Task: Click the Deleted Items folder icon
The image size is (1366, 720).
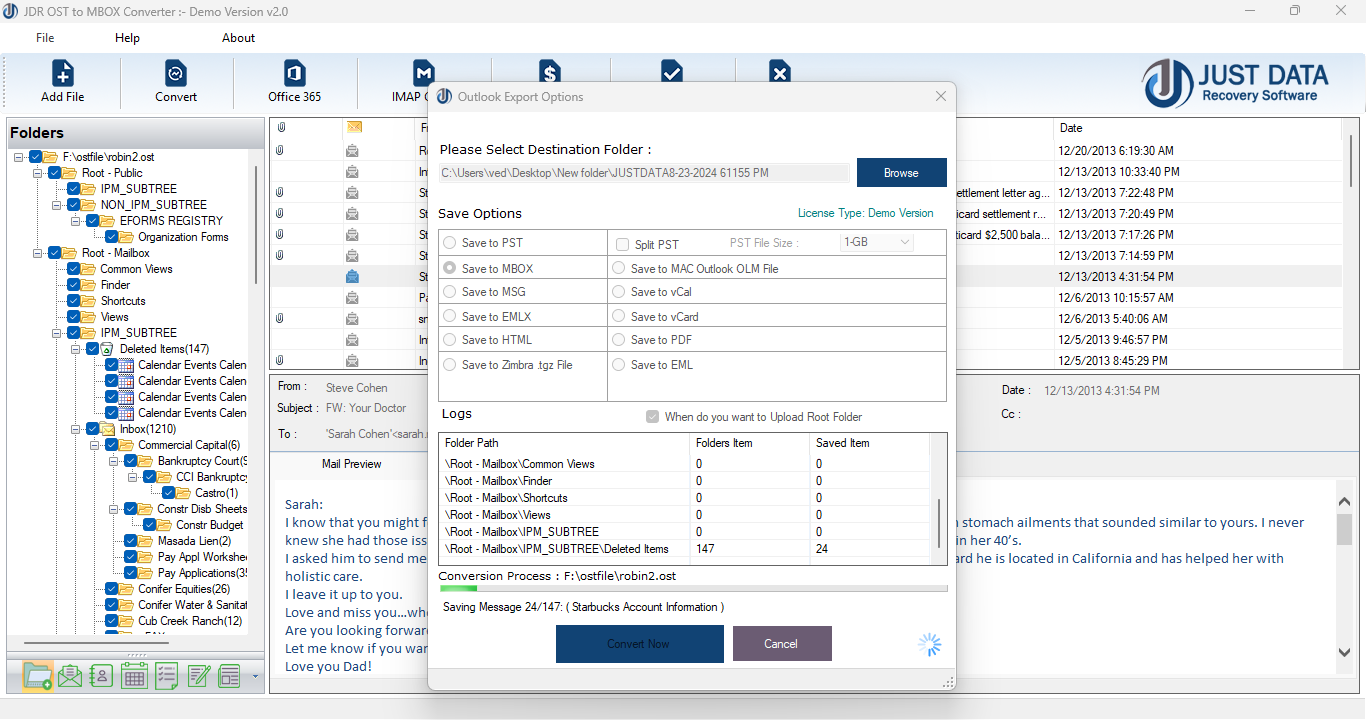Action: (x=107, y=349)
